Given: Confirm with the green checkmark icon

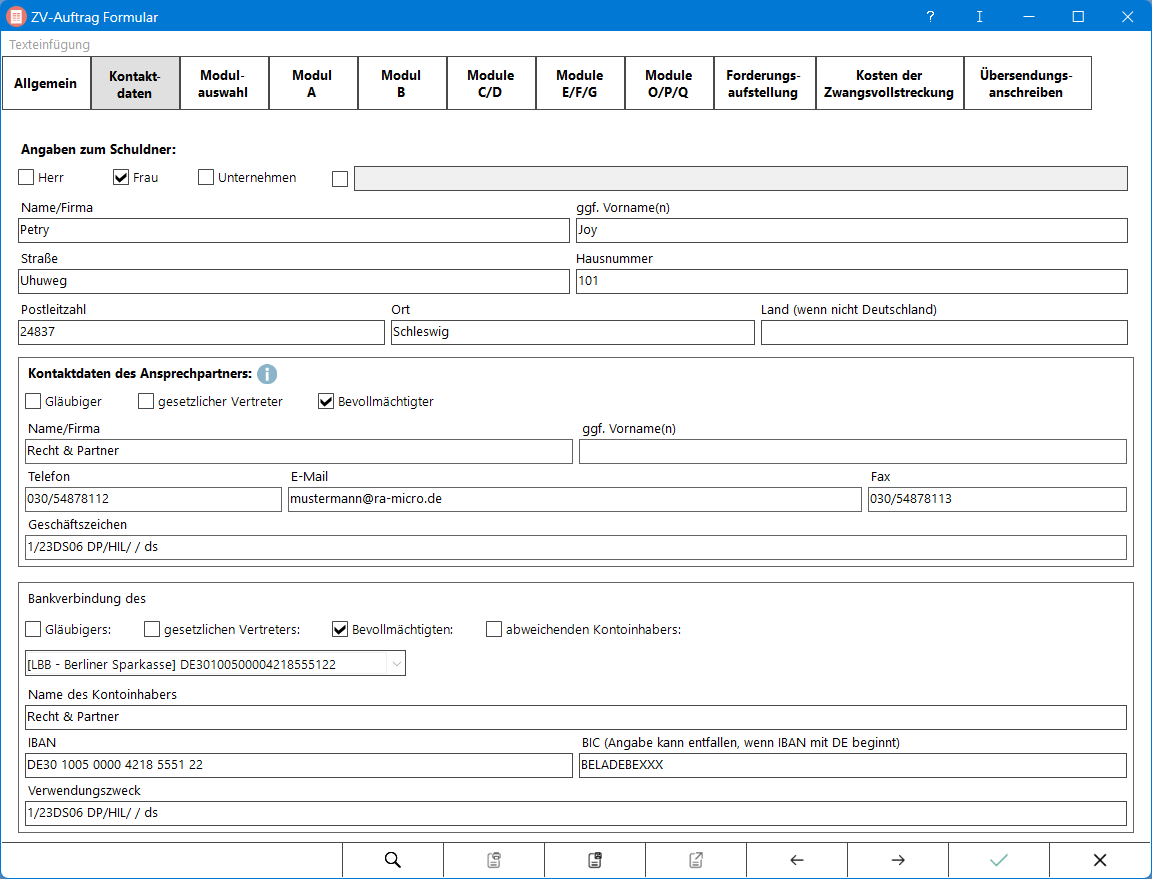Looking at the screenshot, I should pyautogui.click(x=999, y=860).
